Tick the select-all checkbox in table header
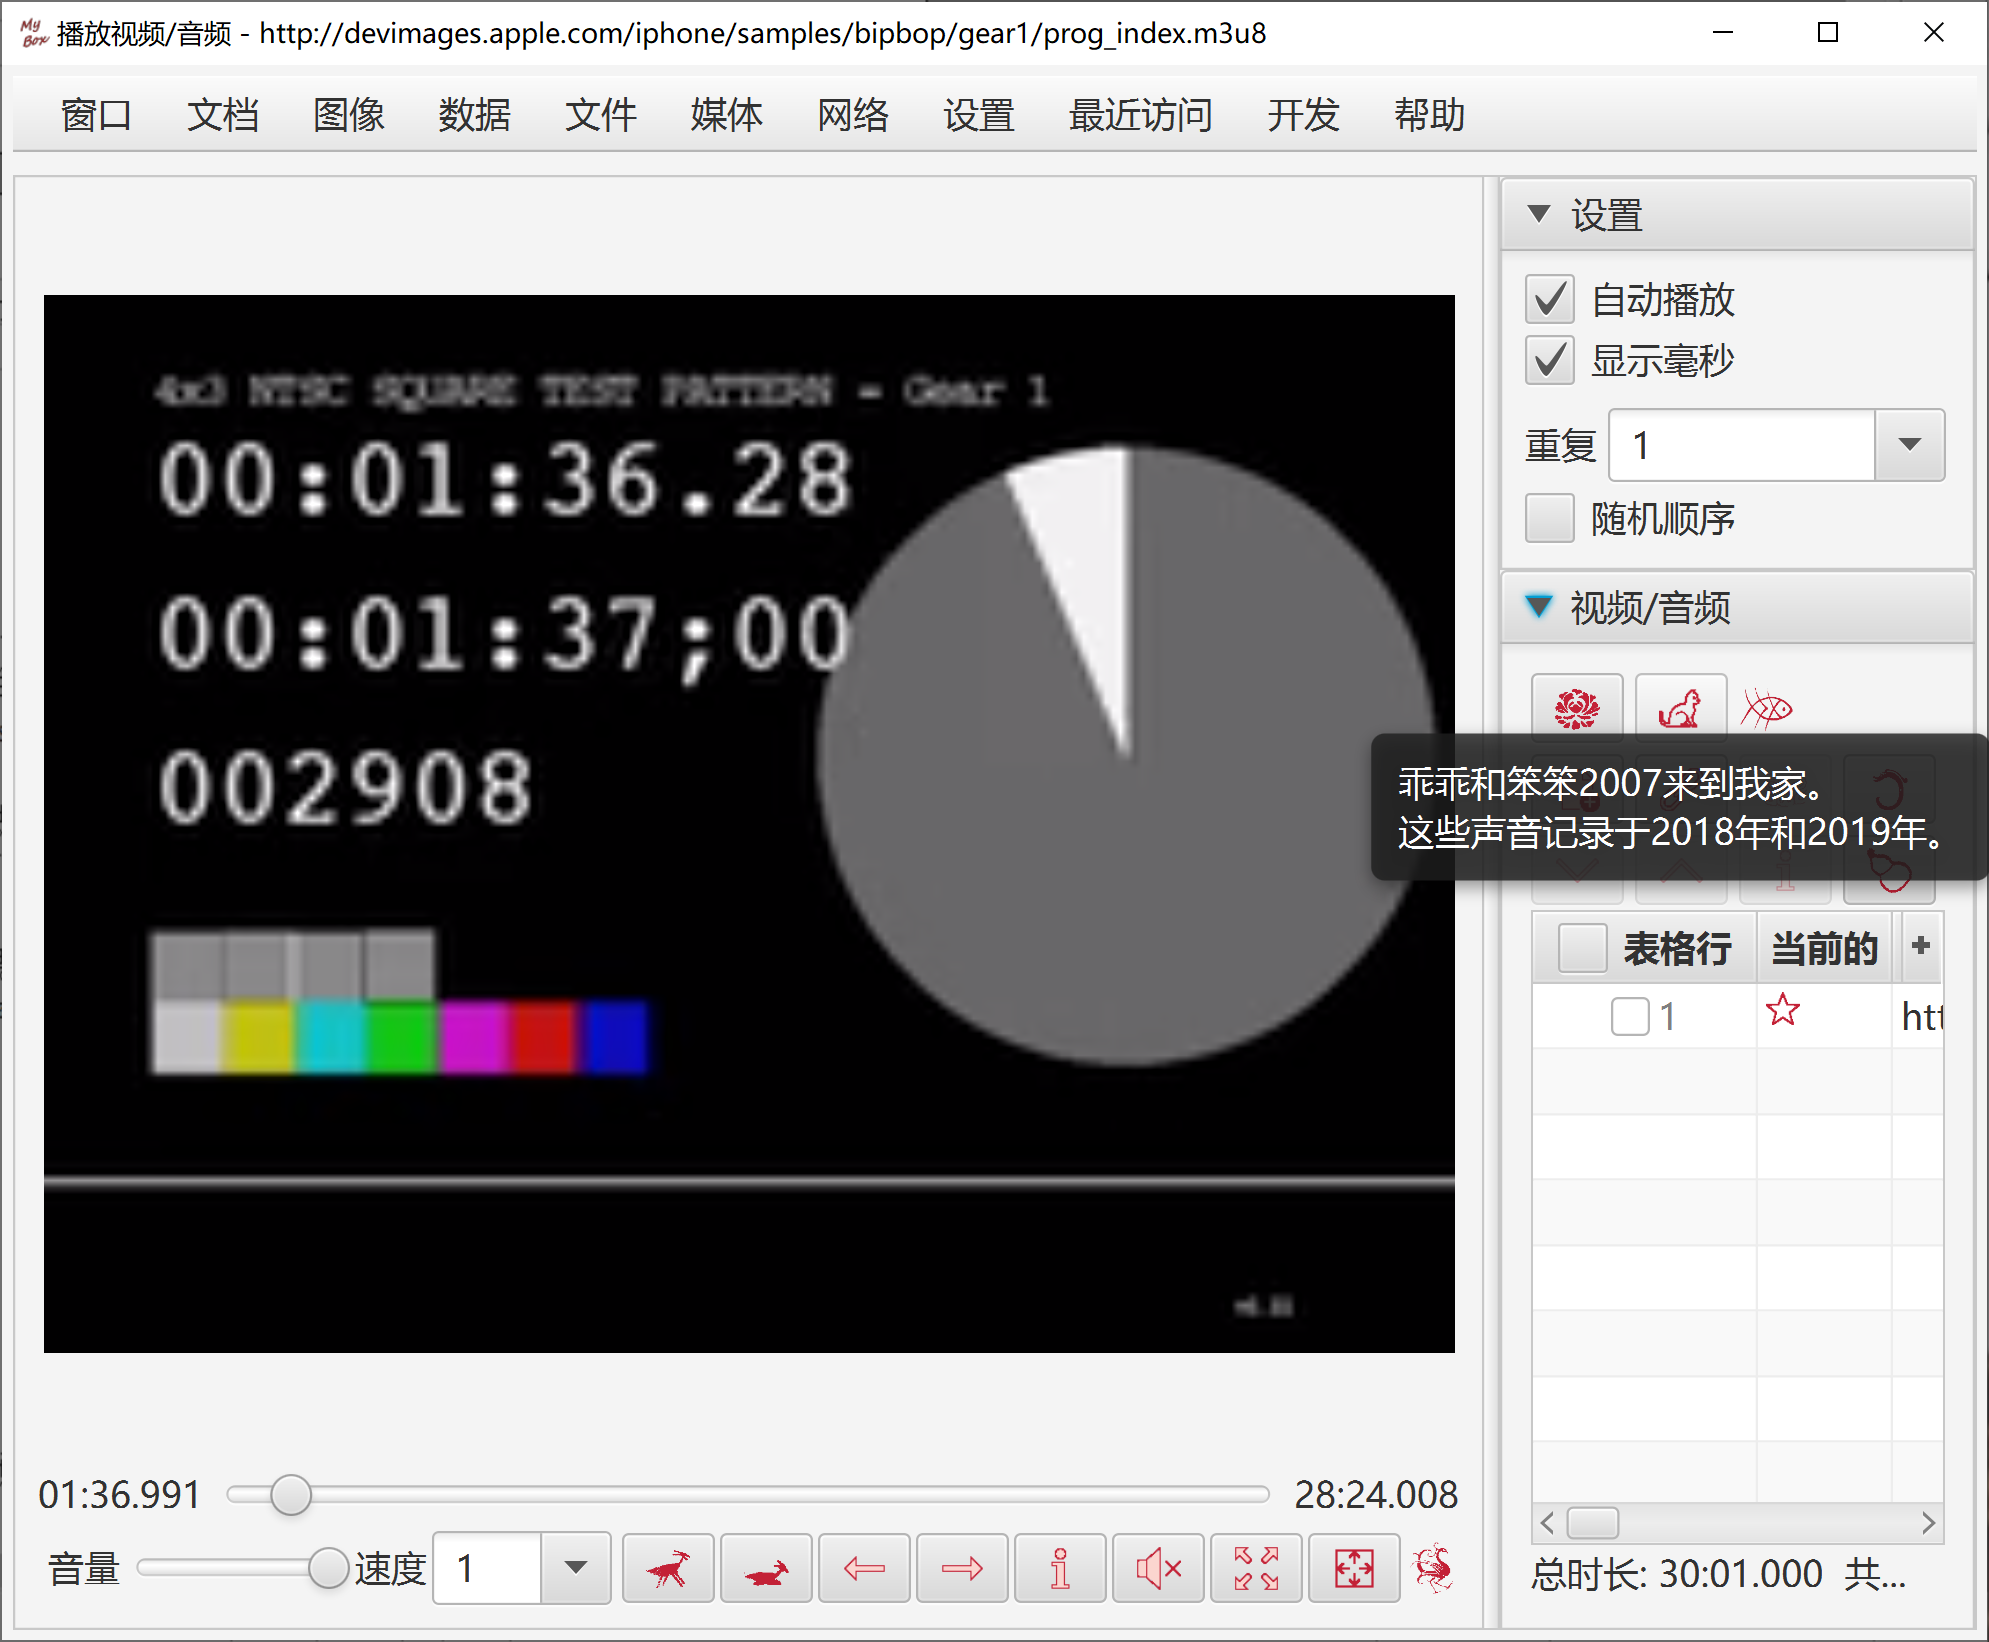The width and height of the screenshot is (1989, 1642). point(1582,947)
